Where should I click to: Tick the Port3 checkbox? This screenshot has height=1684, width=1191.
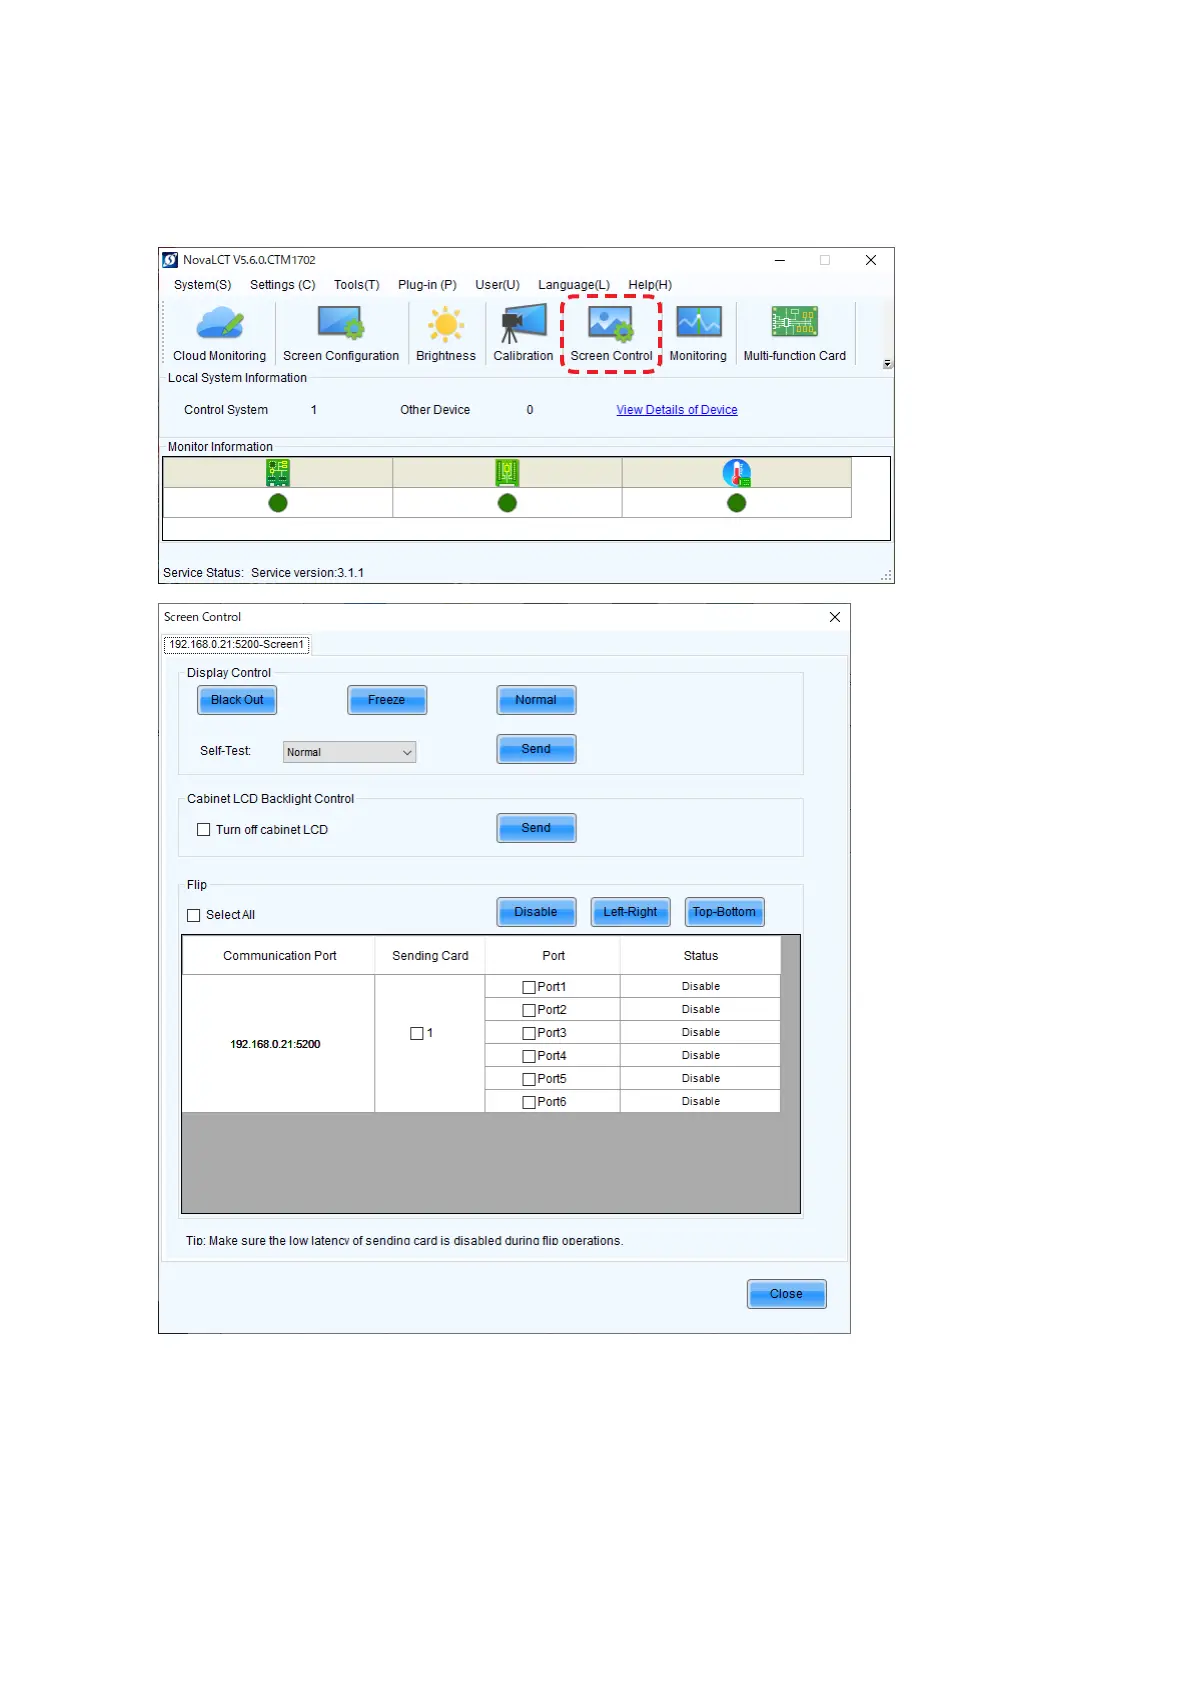(x=529, y=1033)
